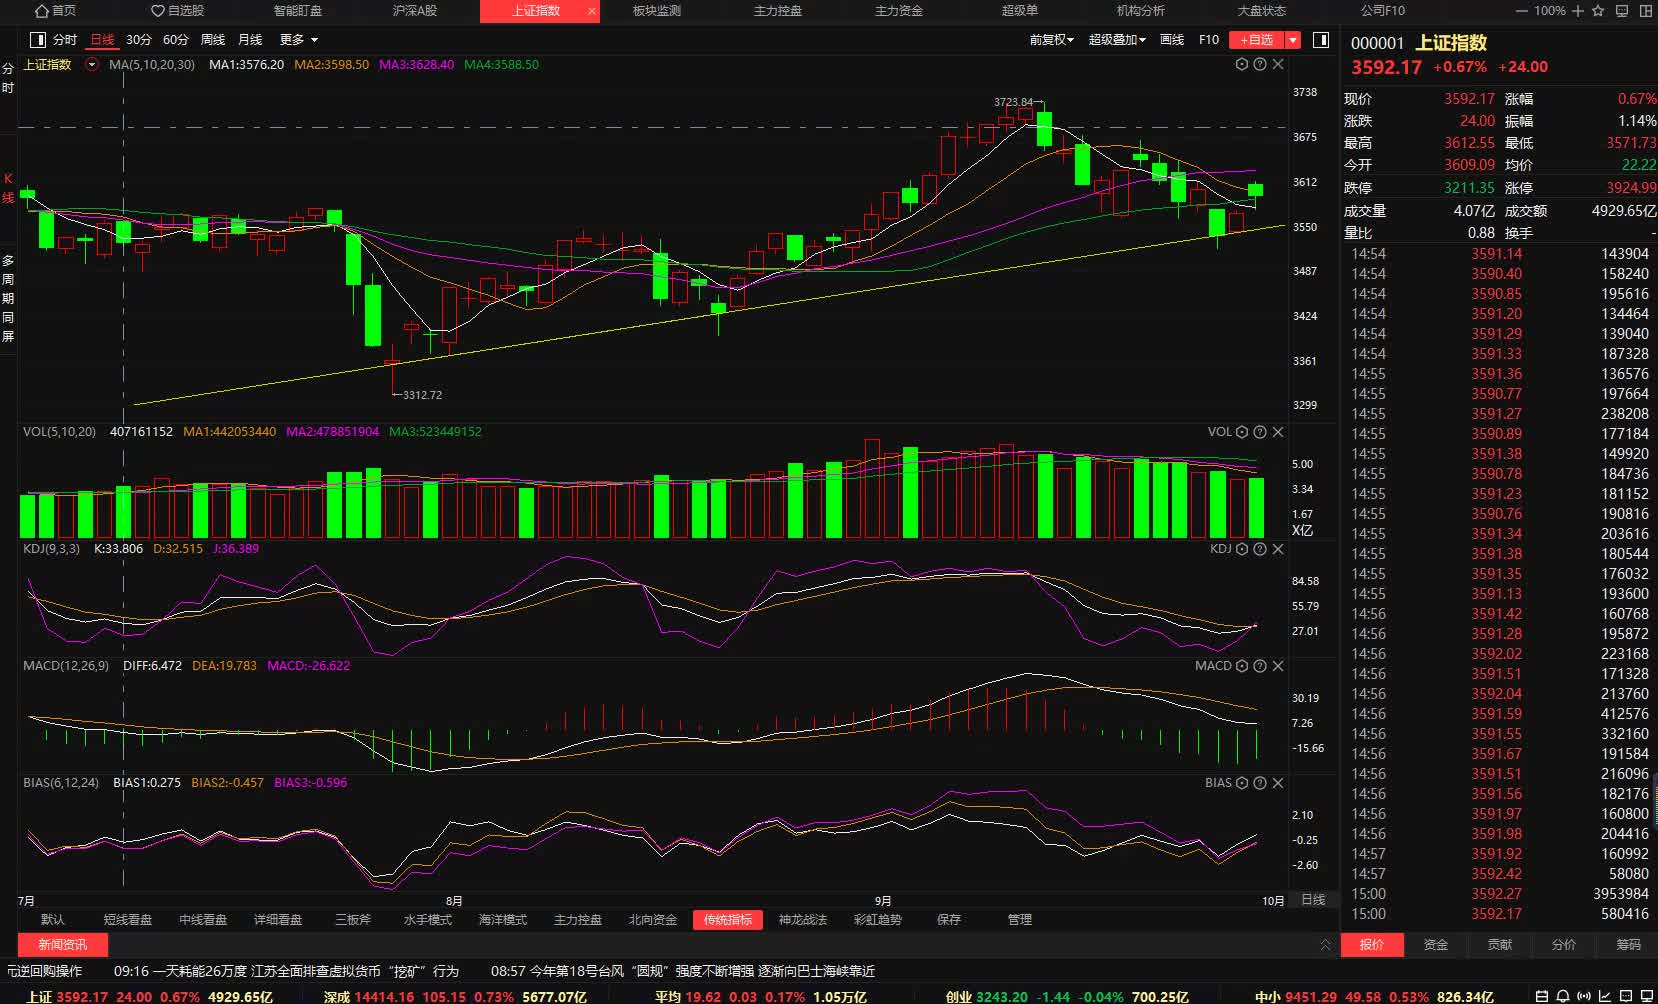Open MACD indicator help icon
Image resolution: width=1658 pixels, height=1004 pixels.
click(x=1260, y=666)
